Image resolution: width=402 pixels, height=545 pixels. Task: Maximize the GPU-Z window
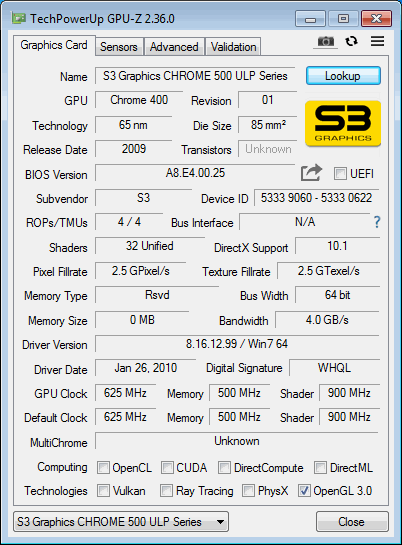pos(343,18)
